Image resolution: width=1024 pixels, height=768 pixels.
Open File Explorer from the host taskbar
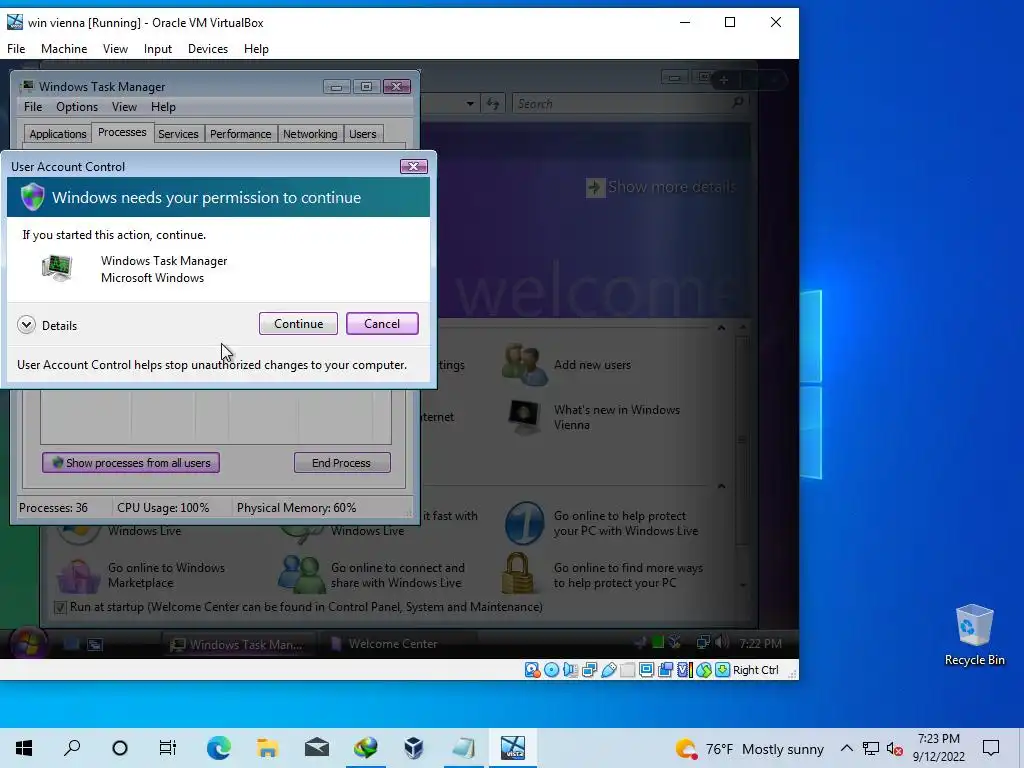click(267, 748)
